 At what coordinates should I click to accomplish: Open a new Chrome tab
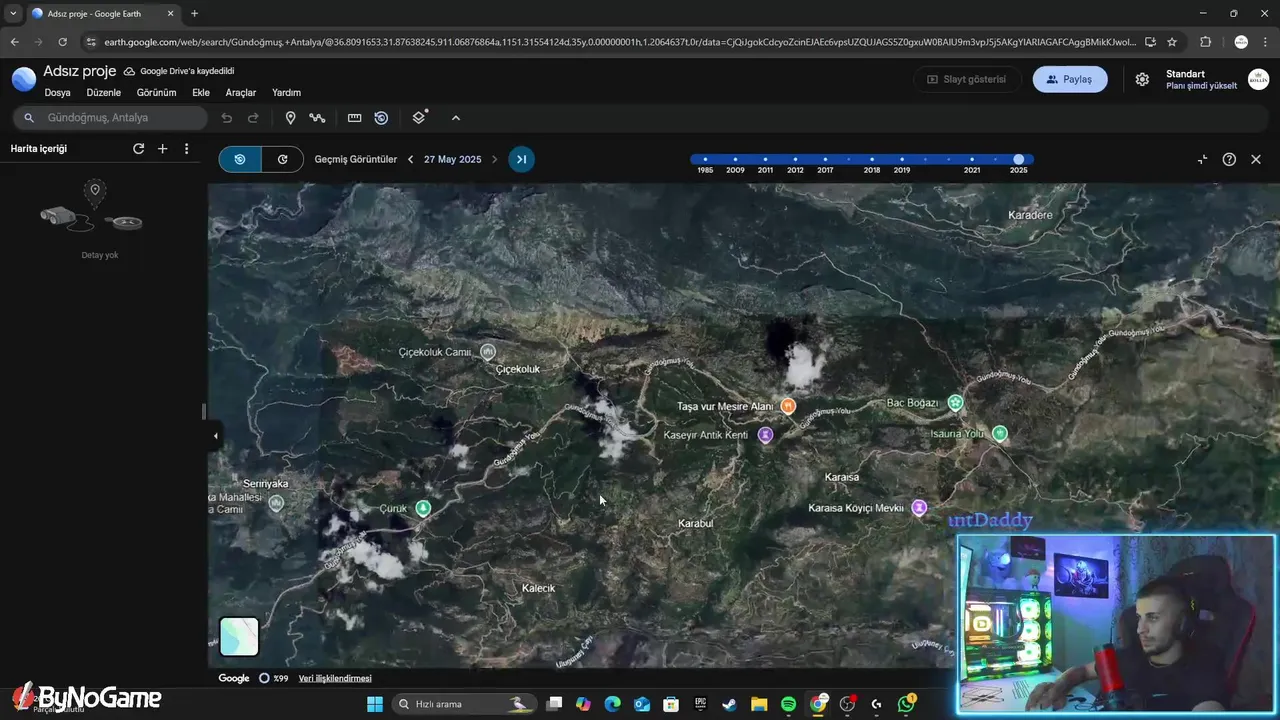click(x=194, y=14)
